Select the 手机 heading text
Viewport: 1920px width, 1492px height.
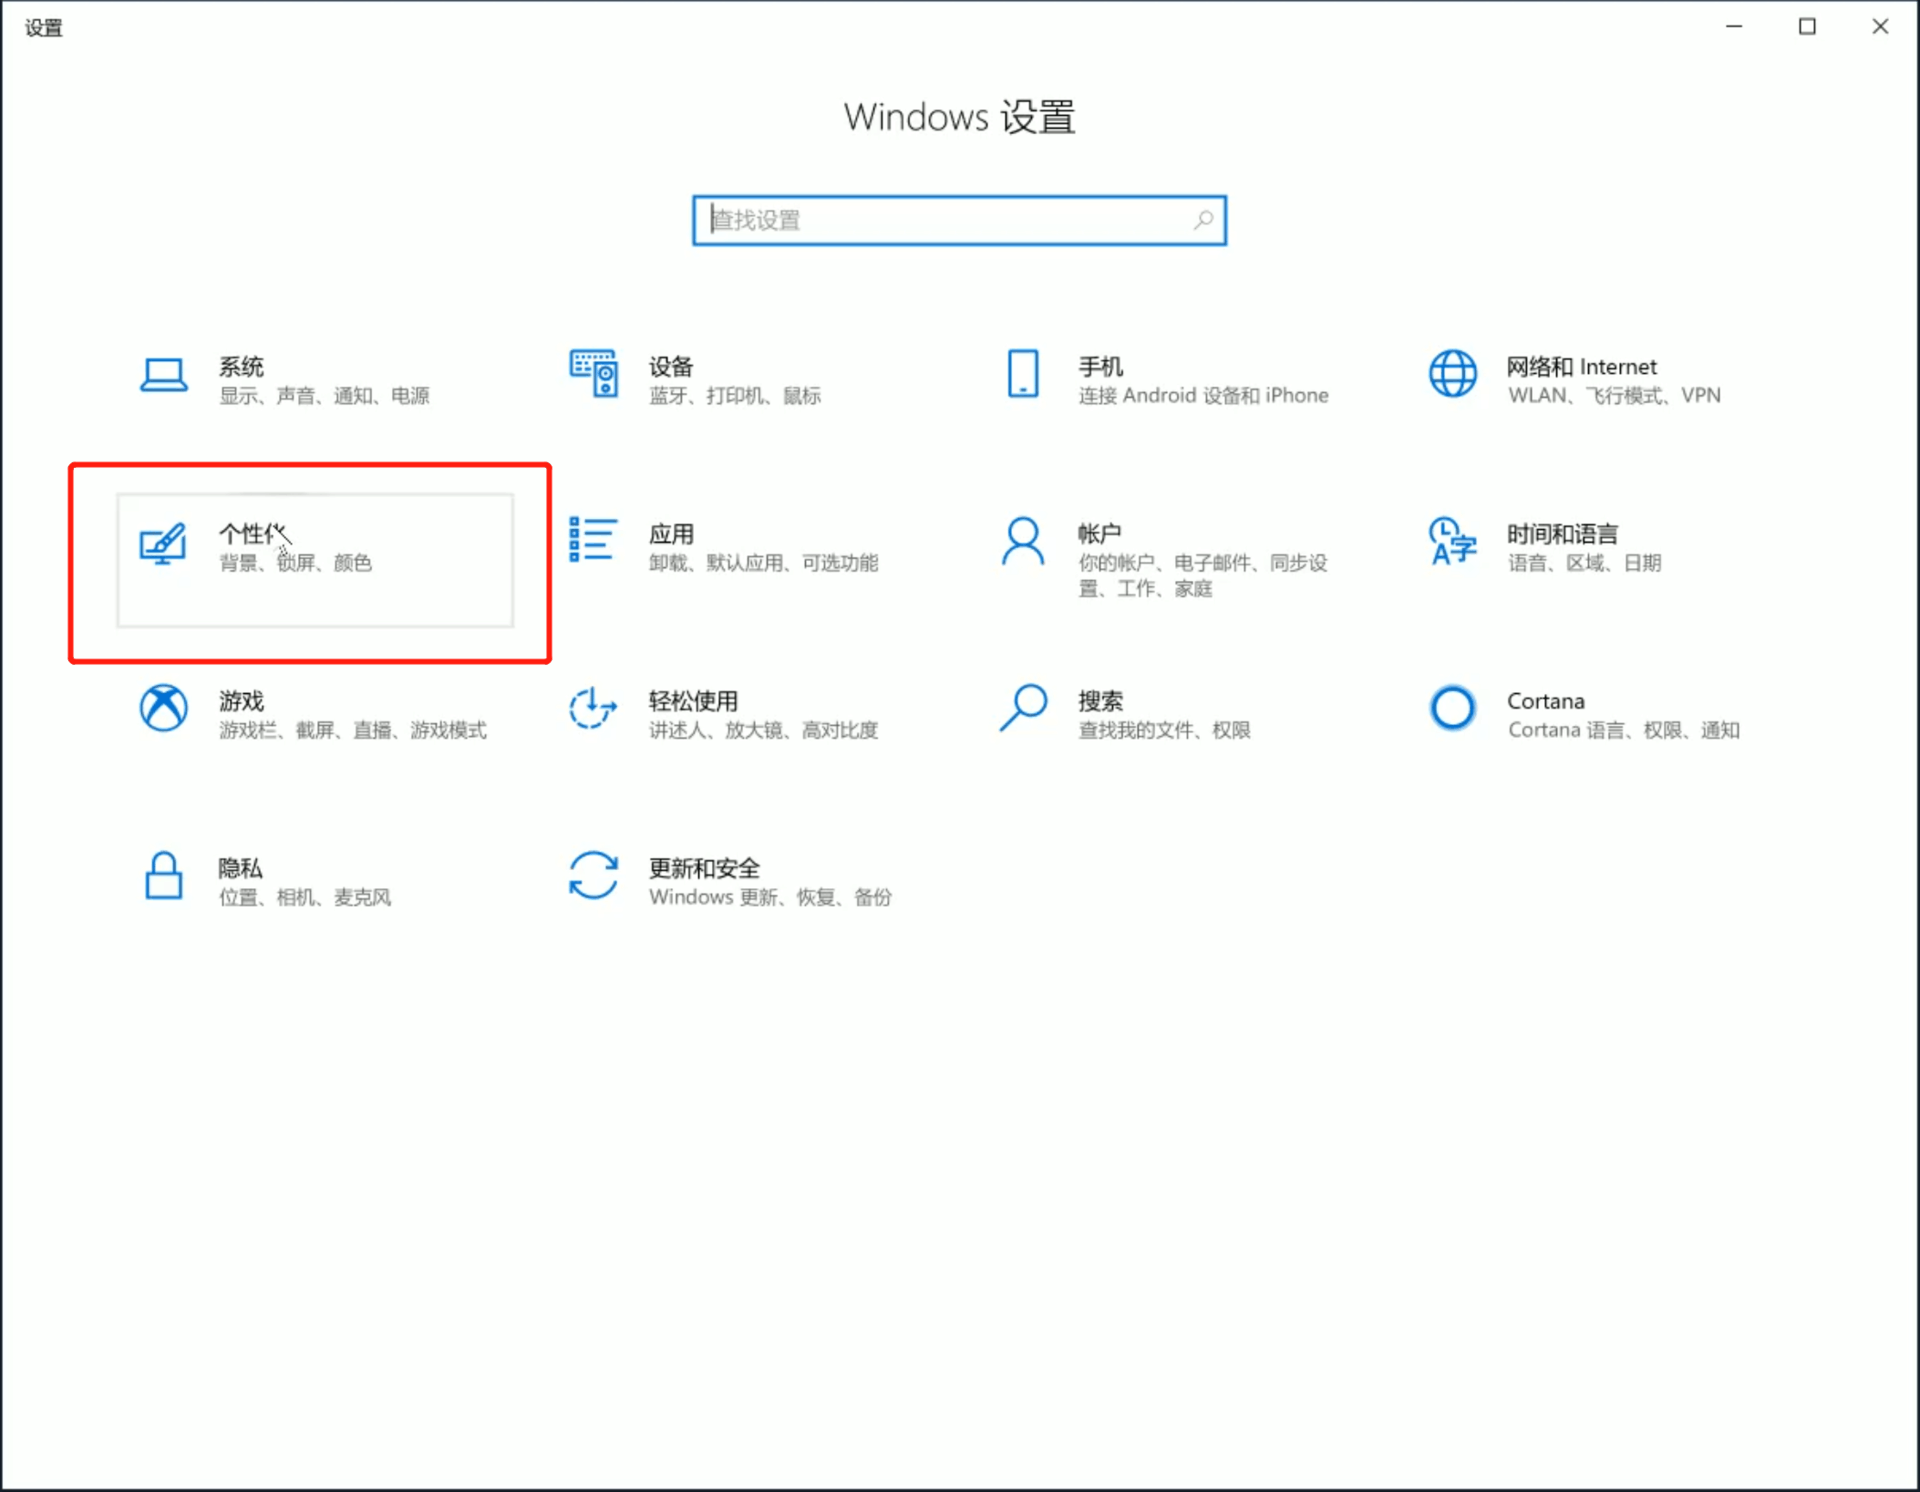click(x=1100, y=367)
